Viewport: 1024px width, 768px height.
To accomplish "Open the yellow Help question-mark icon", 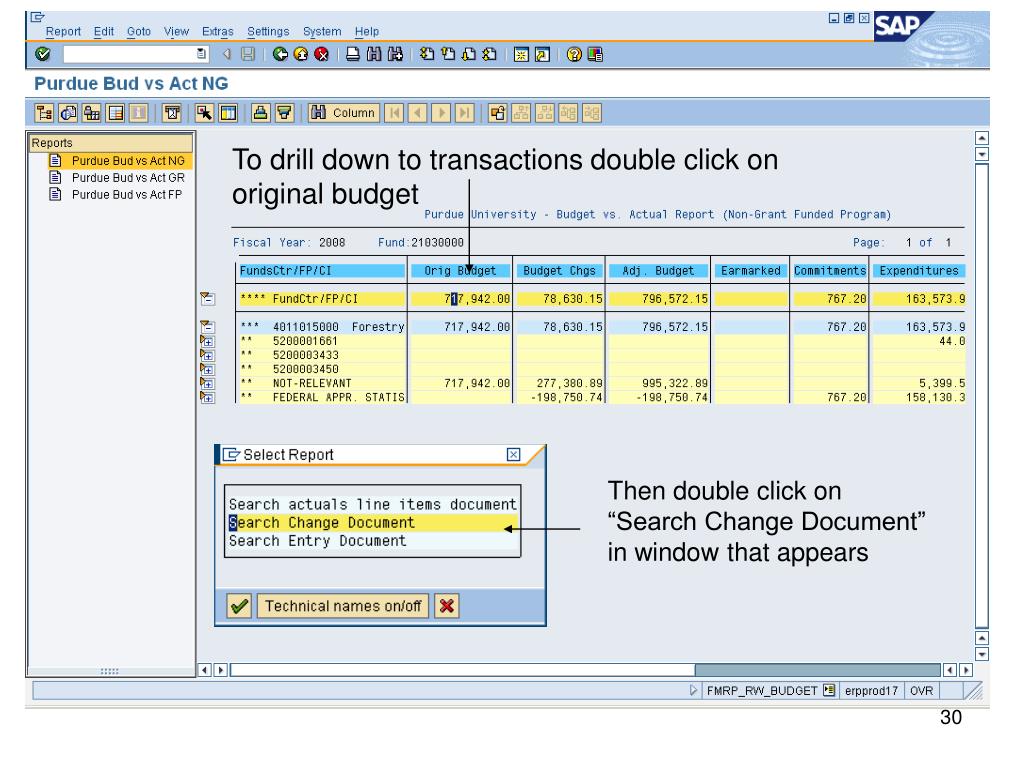I will click(573, 55).
